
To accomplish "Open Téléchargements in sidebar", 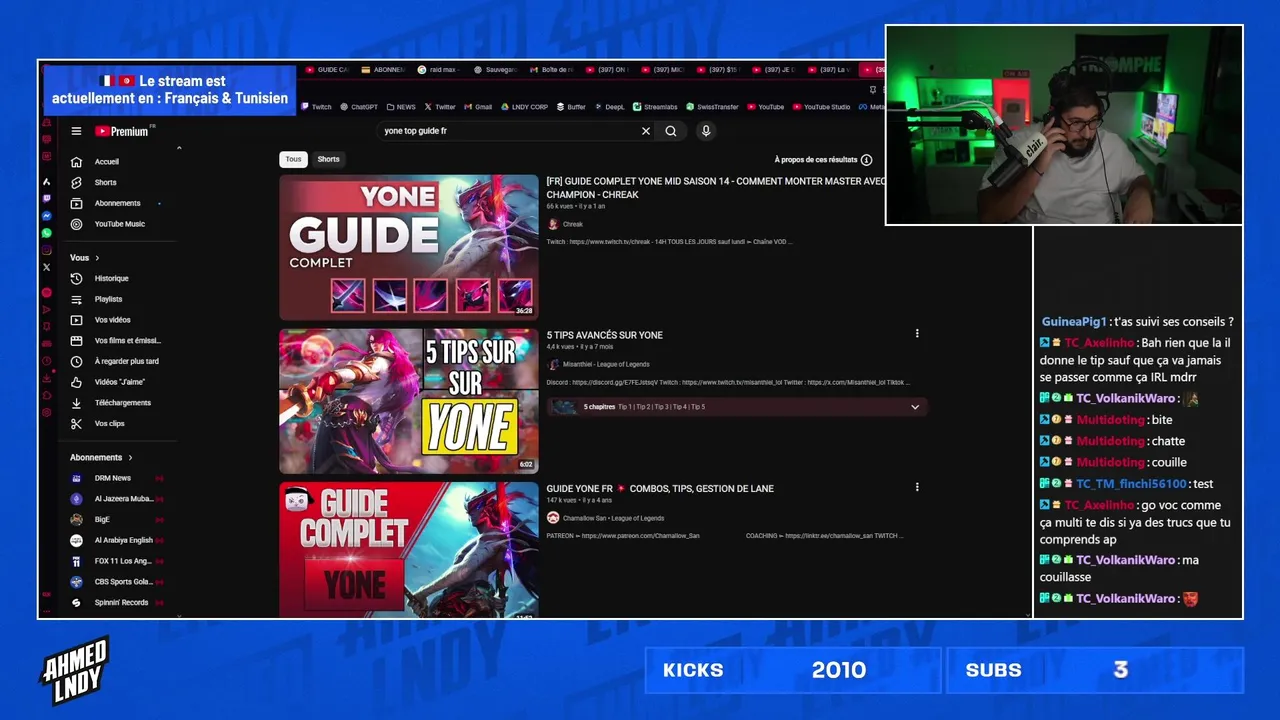I will 112,403.
